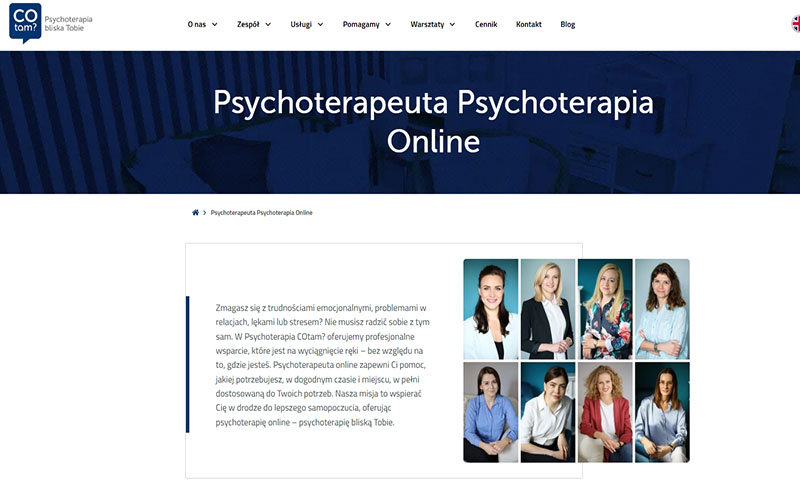This screenshot has width=800, height=500.
Task: Open the Zespół menu item
Action: coord(248,24)
